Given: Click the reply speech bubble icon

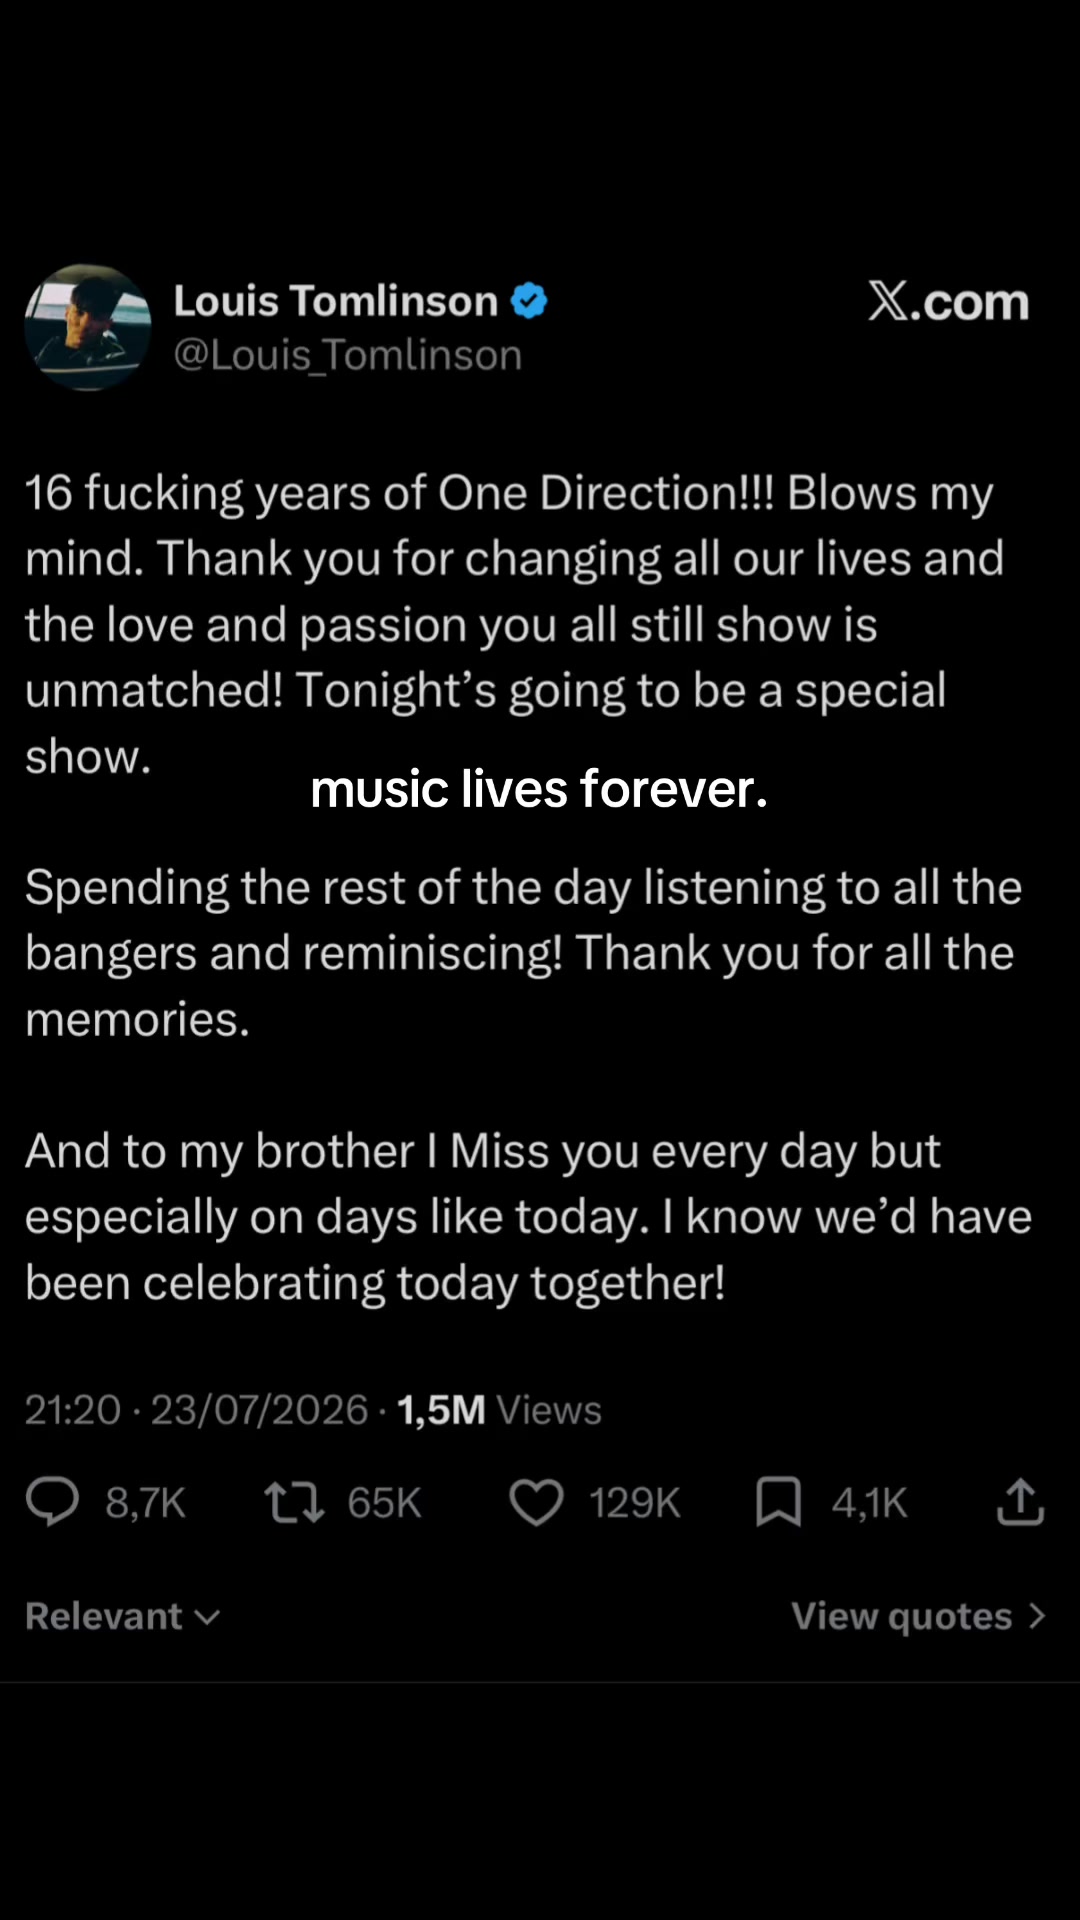Looking at the screenshot, I should (52, 1501).
